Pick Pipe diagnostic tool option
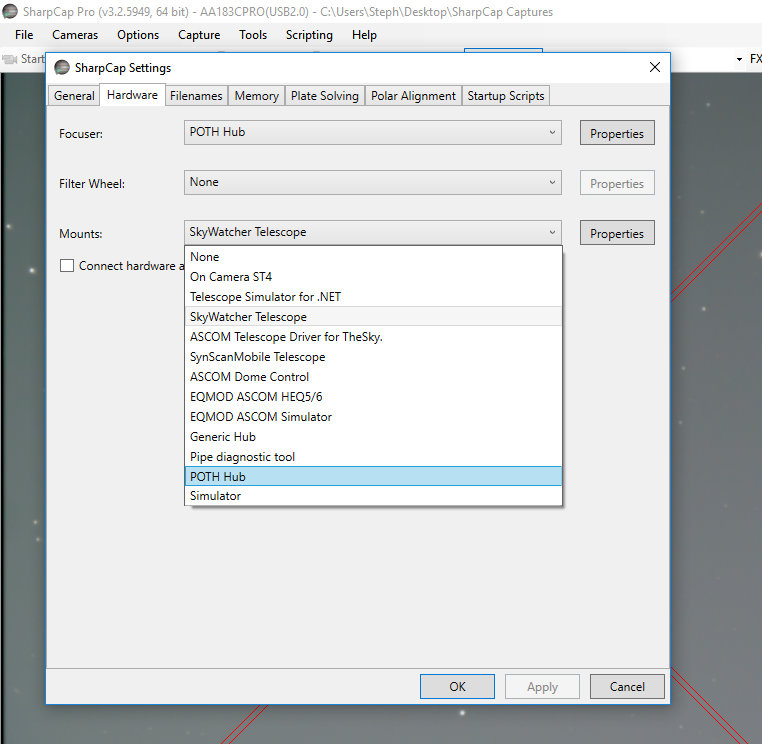This screenshot has width=762, height=744. pos(373,457)
